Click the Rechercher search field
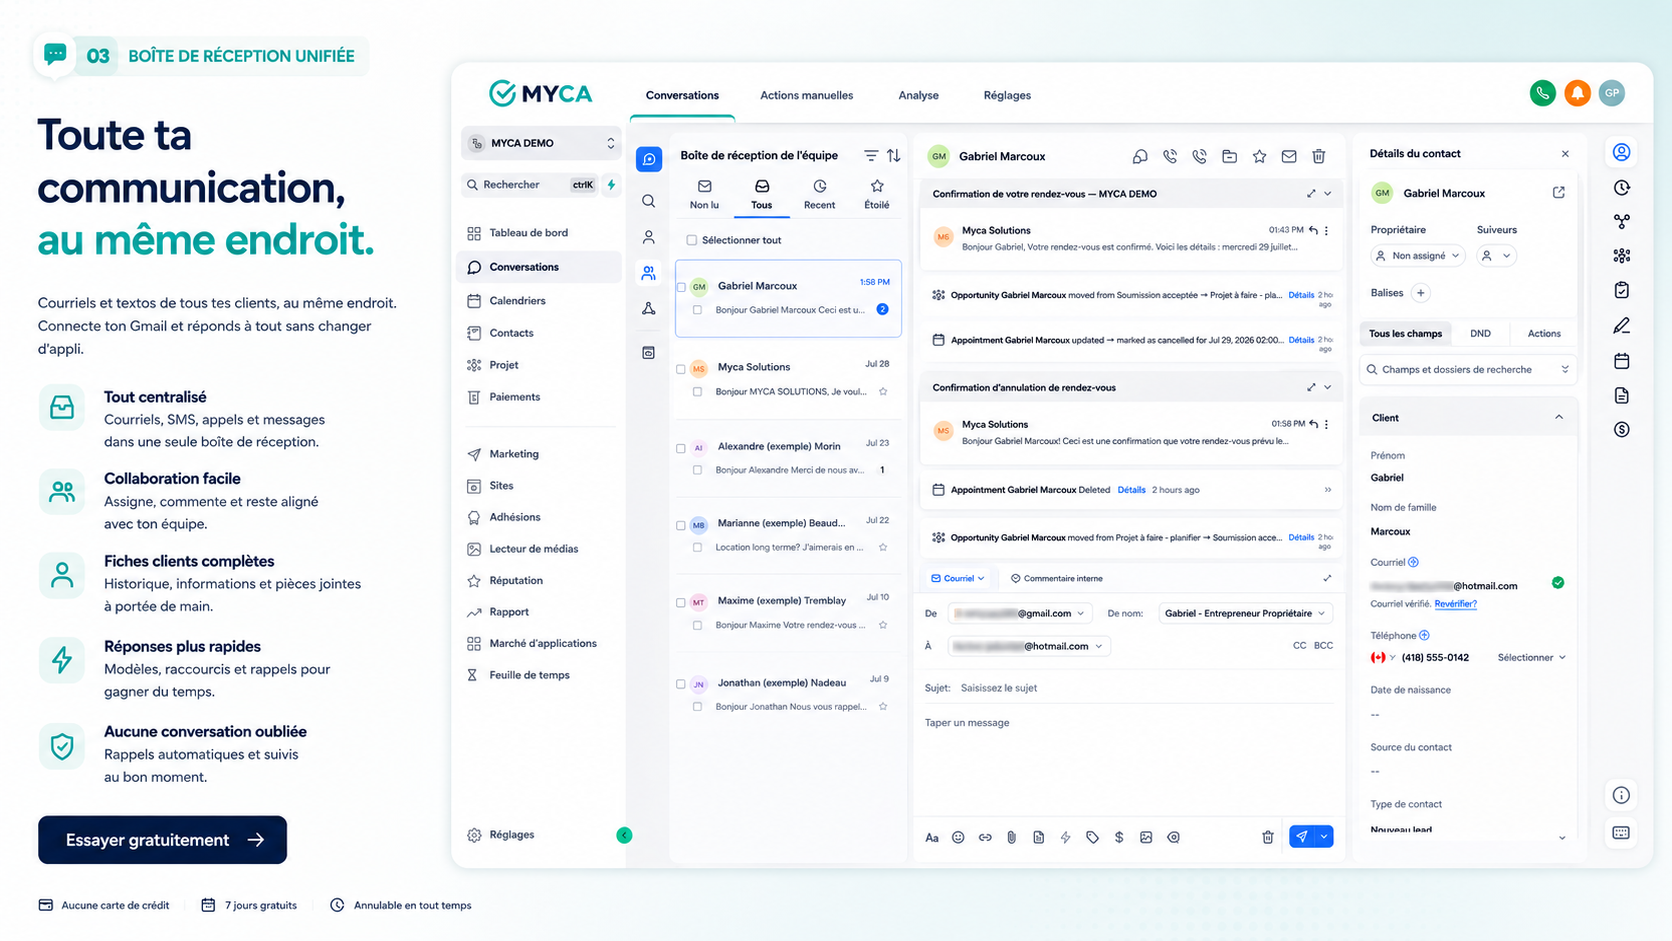Image resolution: width=1672 pixels, height=941 pixels. (530, 184)
